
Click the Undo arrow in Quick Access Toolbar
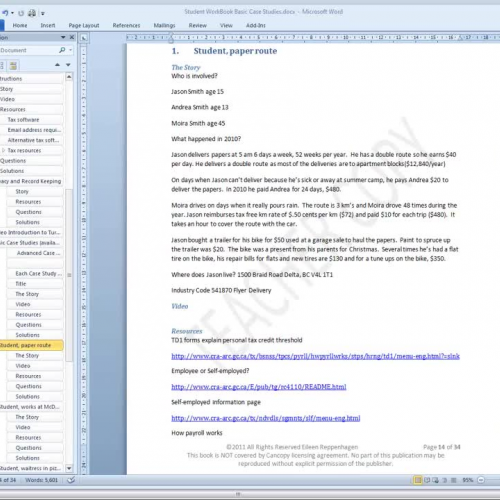[6, 13]
